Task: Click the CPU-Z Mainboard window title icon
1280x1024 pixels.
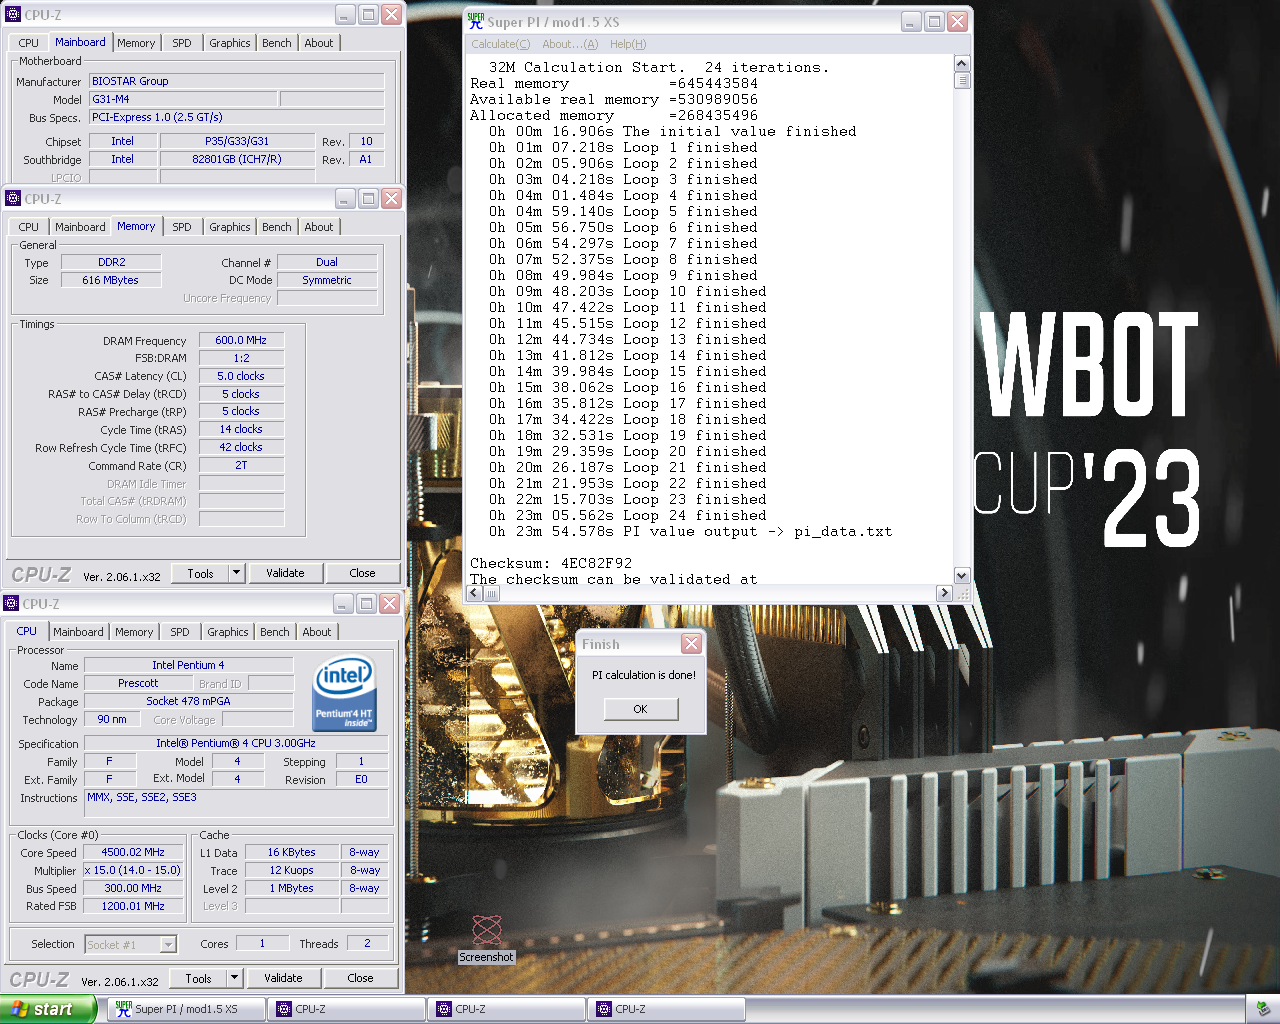Action: point(13,14)
